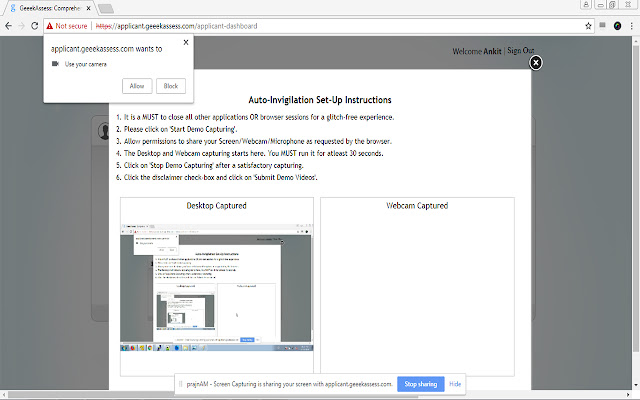Click the Not secure warning indicator
The height and width of the screenshot is (400, 640).
point(68,24)
